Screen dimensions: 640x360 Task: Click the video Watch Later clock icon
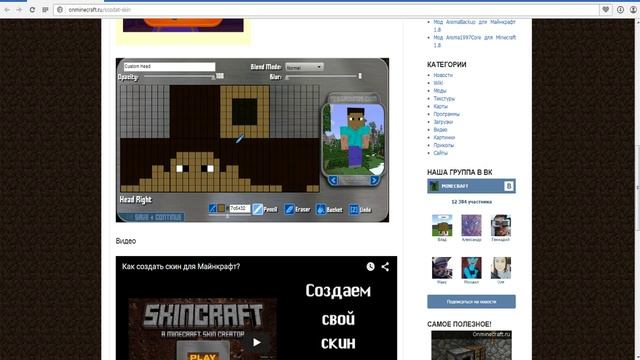pos(370,267)
